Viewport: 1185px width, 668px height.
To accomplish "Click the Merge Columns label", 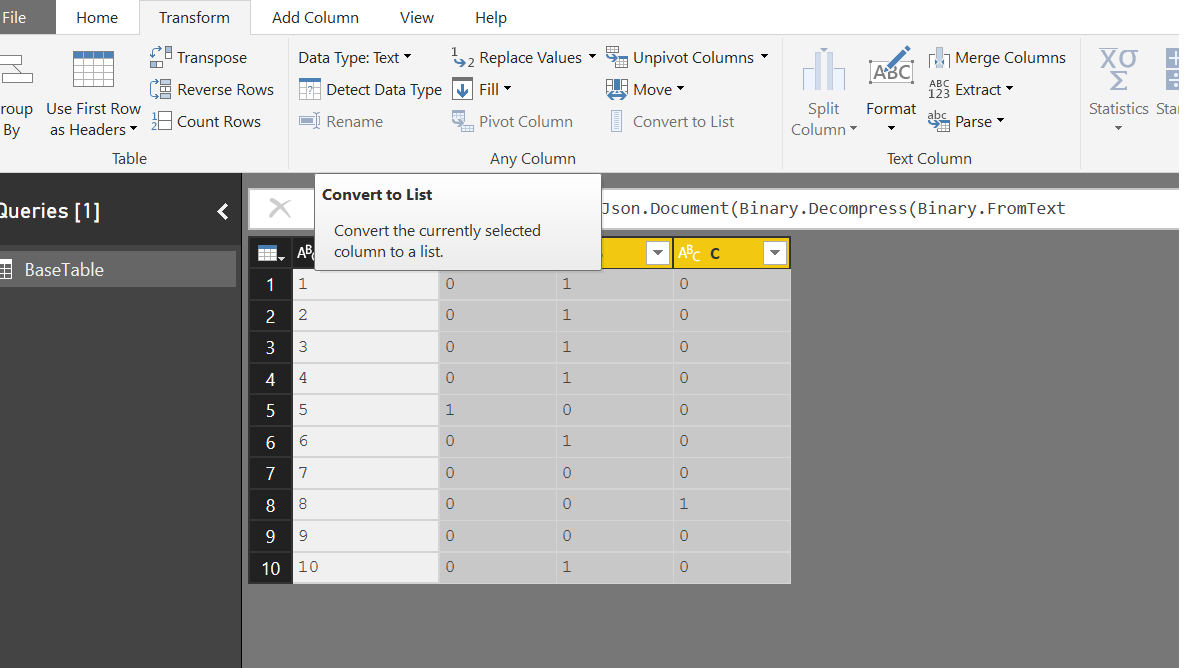I will coord(1010,57).
